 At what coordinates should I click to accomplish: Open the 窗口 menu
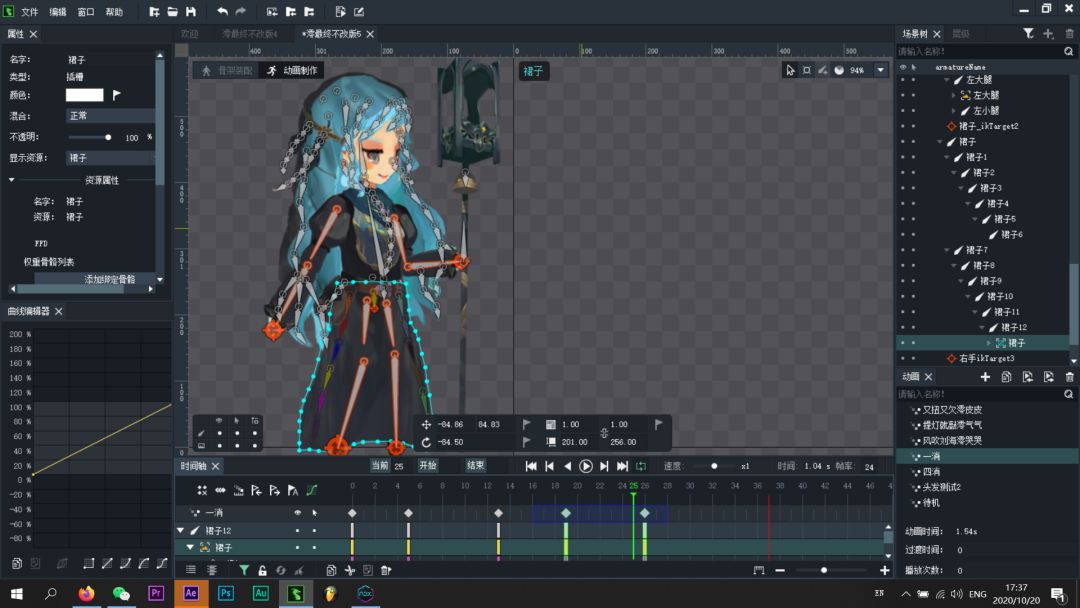(x=85, y=12)
